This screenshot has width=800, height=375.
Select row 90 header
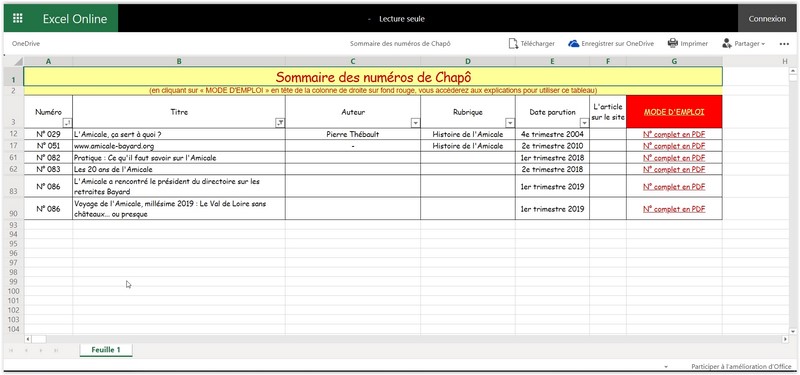coord(14,209)
